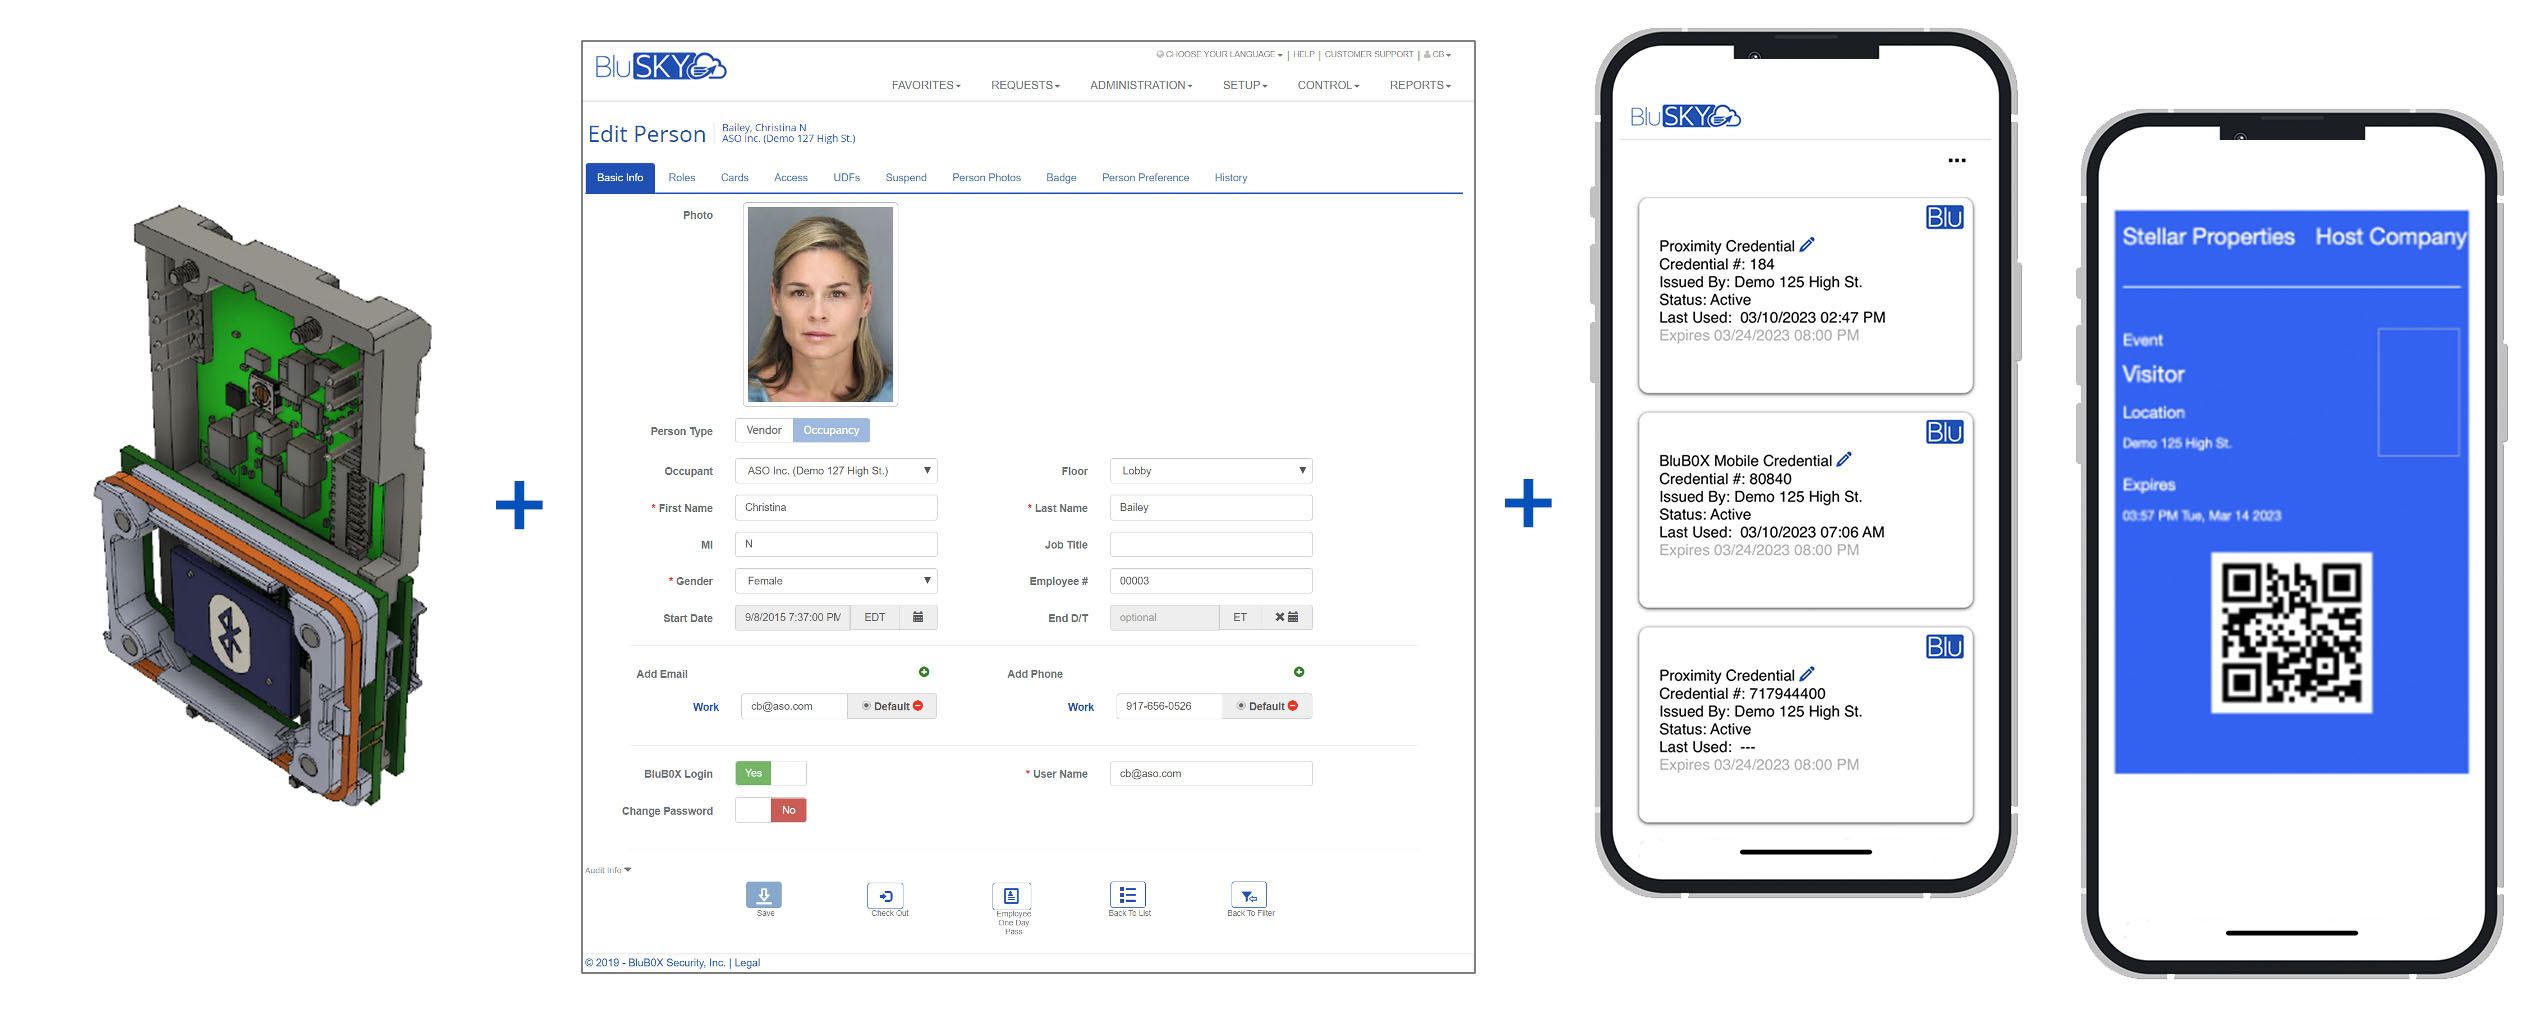Select the Vendor person type button
2535x1010 pixels.
(x=764, y=430)
